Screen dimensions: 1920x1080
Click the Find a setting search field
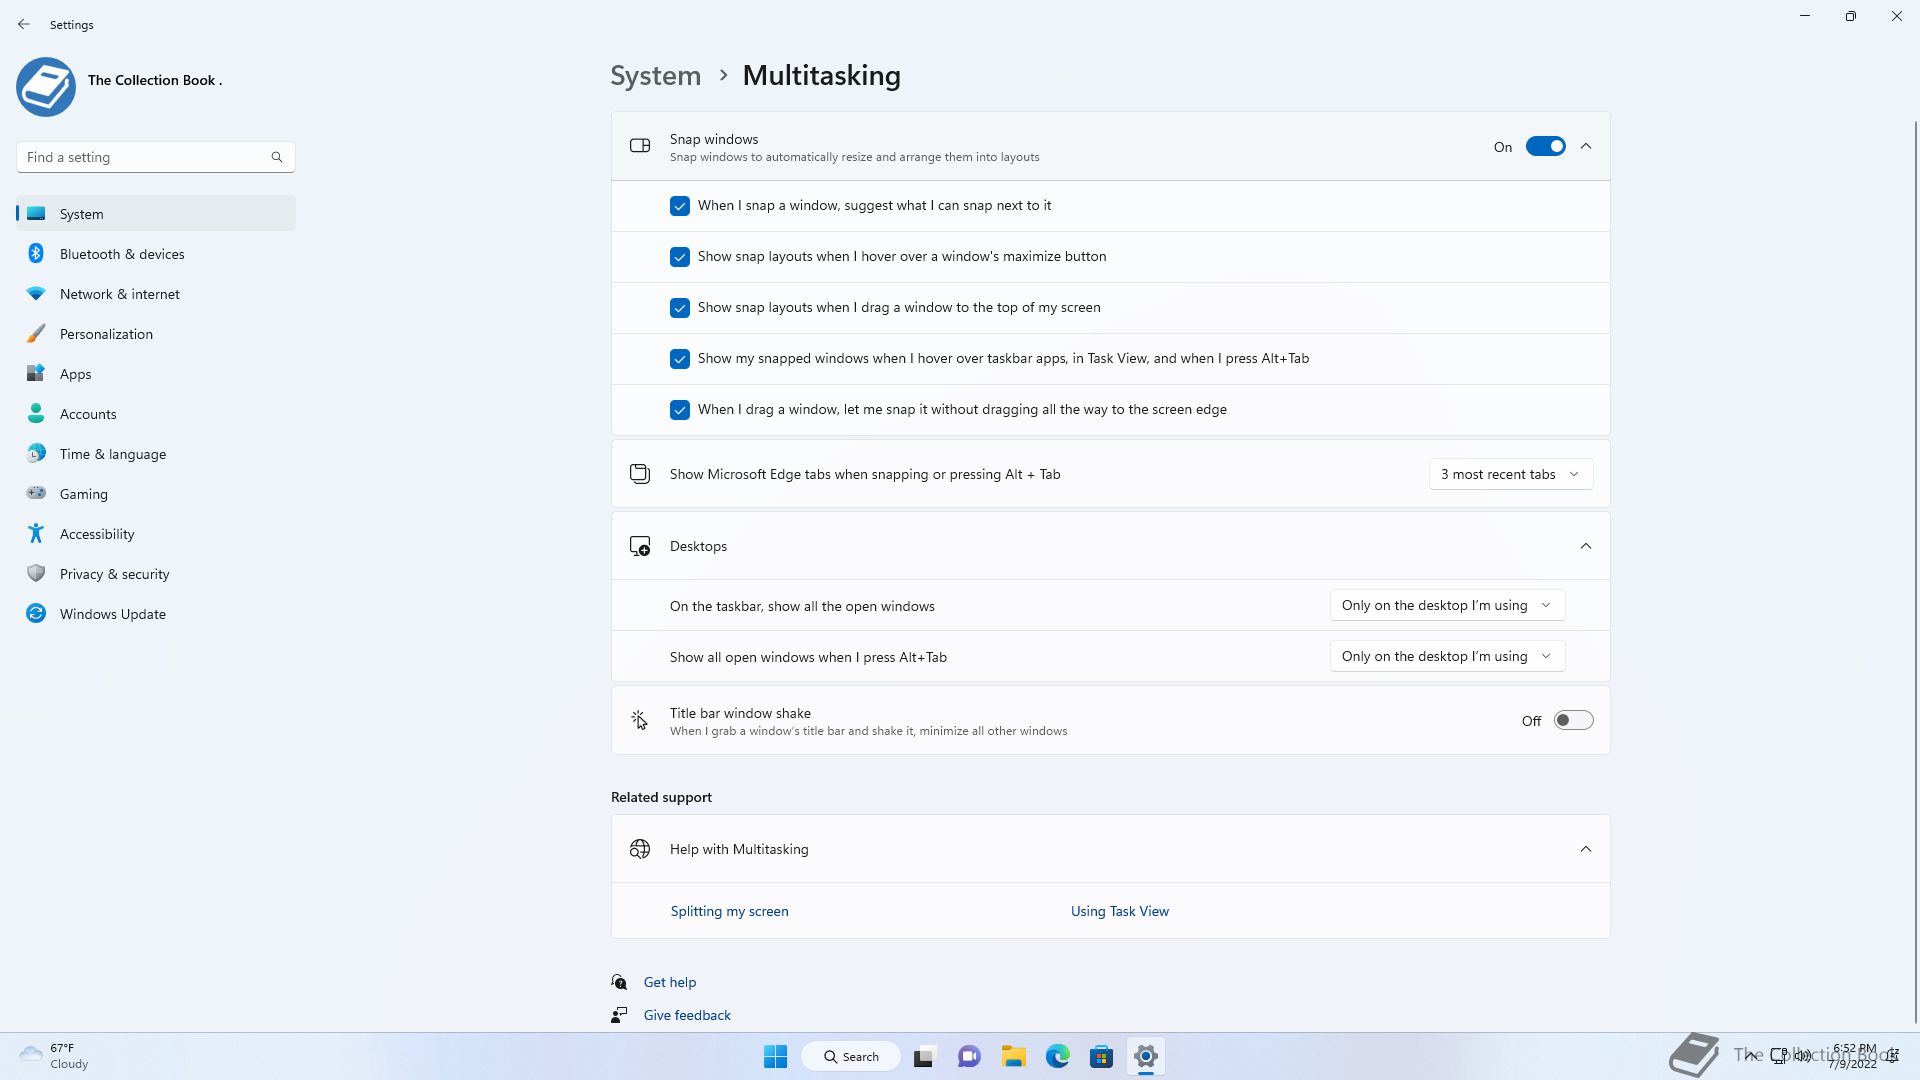coord(156,157)
